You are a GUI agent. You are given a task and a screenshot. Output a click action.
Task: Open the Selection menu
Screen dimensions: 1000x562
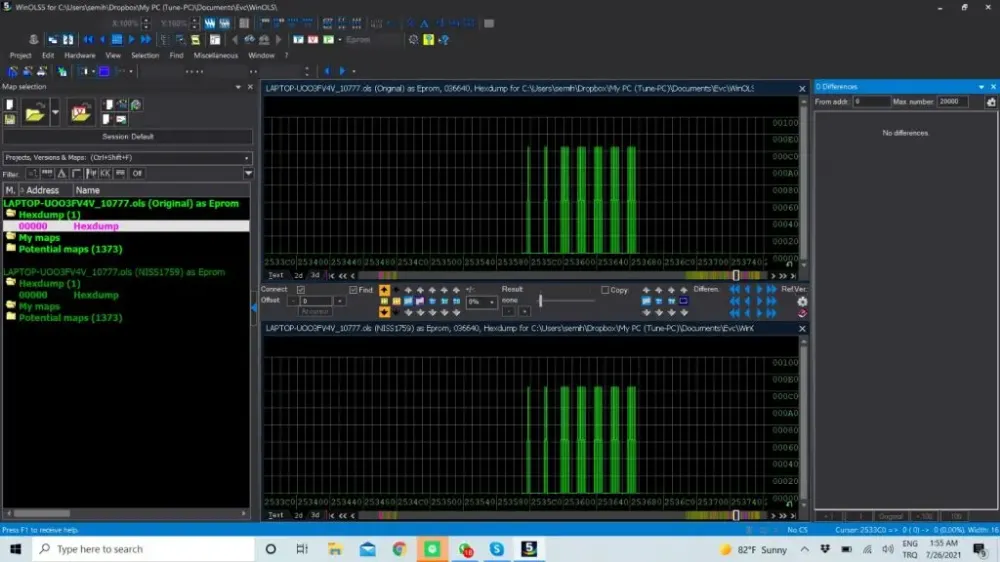pyautogui.click(x=145, y=55)
